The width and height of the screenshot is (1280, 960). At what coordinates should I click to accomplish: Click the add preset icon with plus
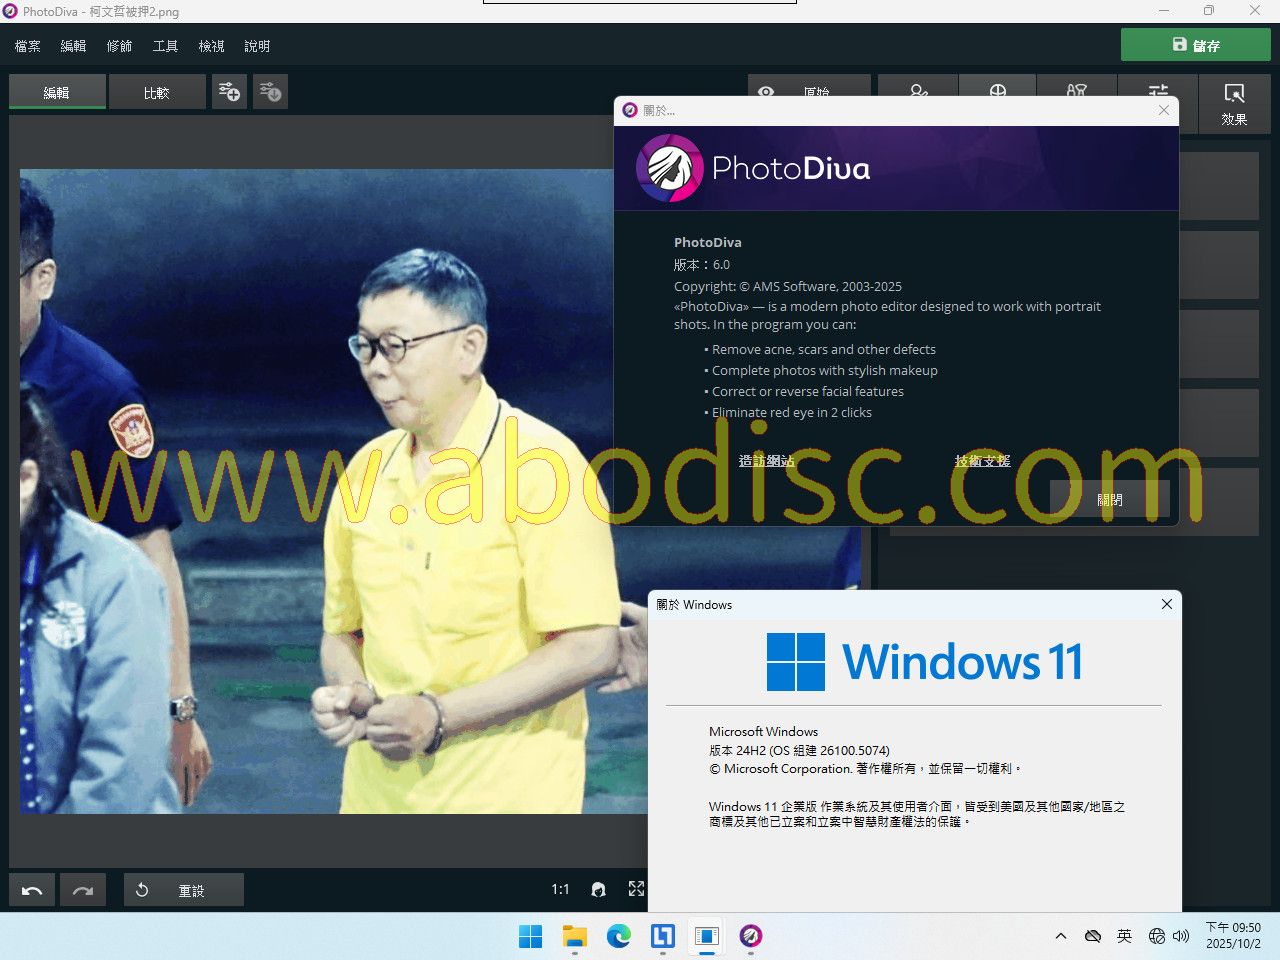pyautogui.click(x=229, y=92)
